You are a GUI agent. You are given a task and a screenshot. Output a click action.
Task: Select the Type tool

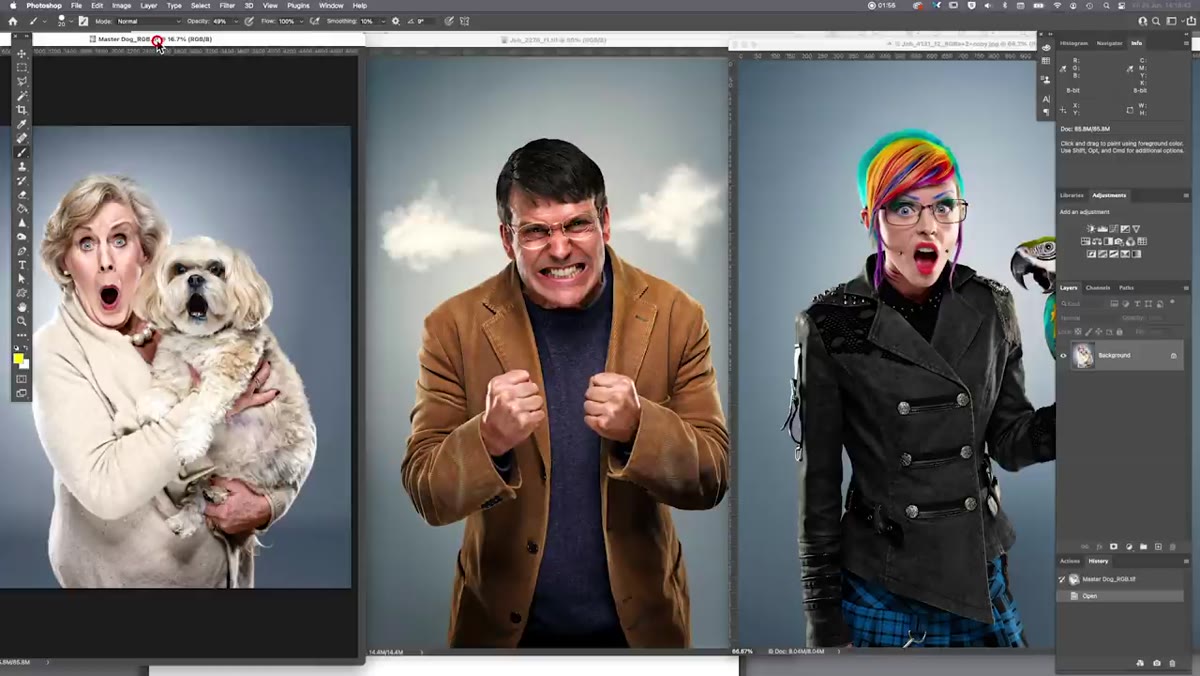(22, 265)
